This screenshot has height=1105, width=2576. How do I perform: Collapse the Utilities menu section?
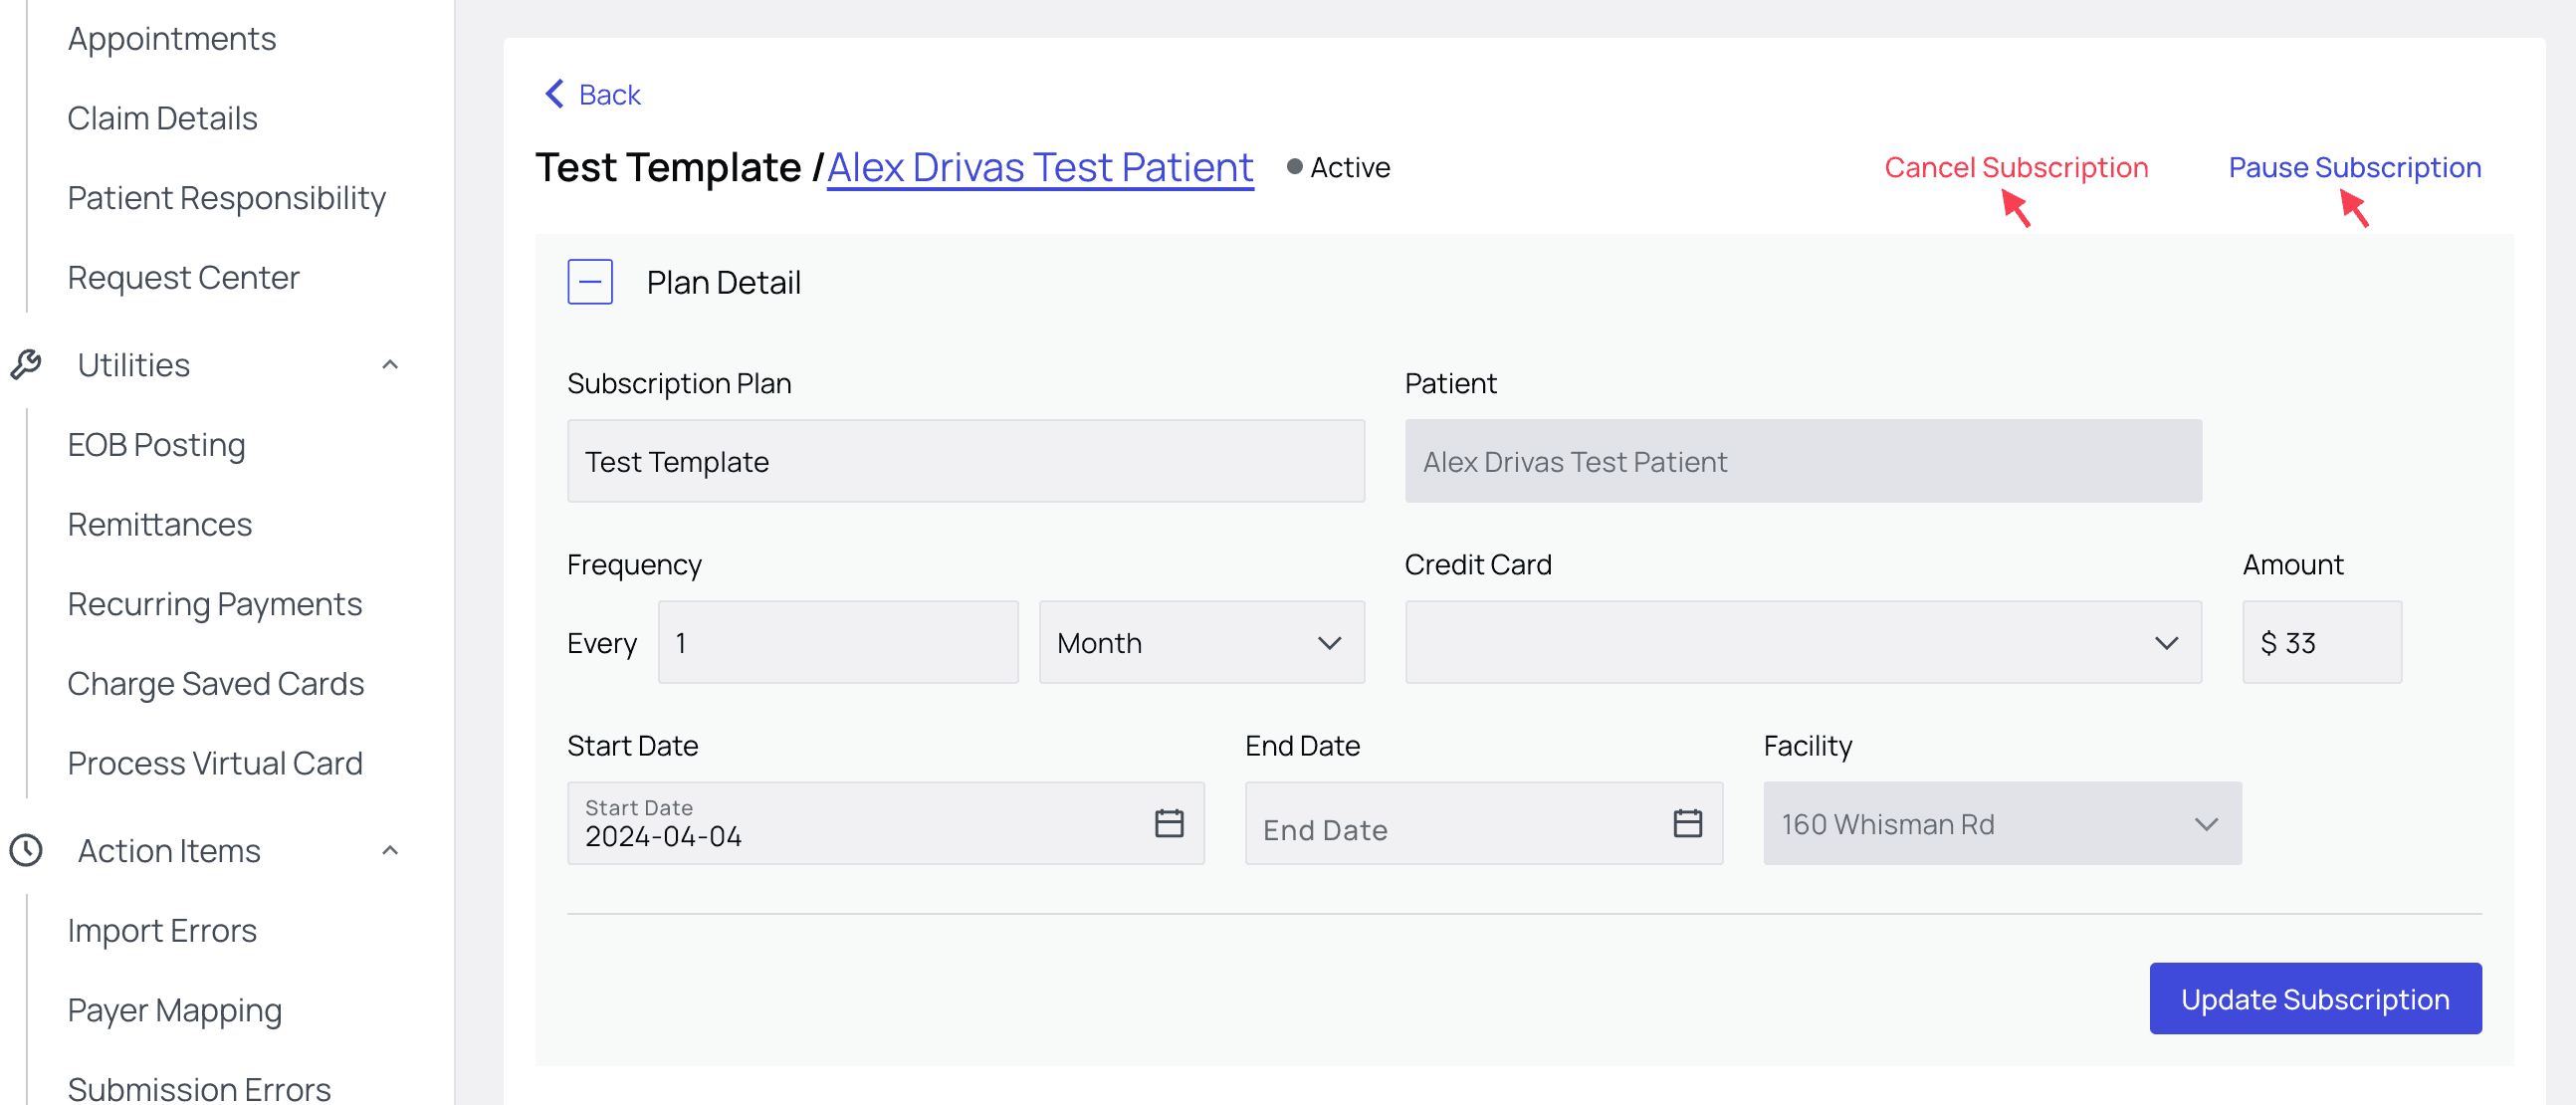[390, 365]
